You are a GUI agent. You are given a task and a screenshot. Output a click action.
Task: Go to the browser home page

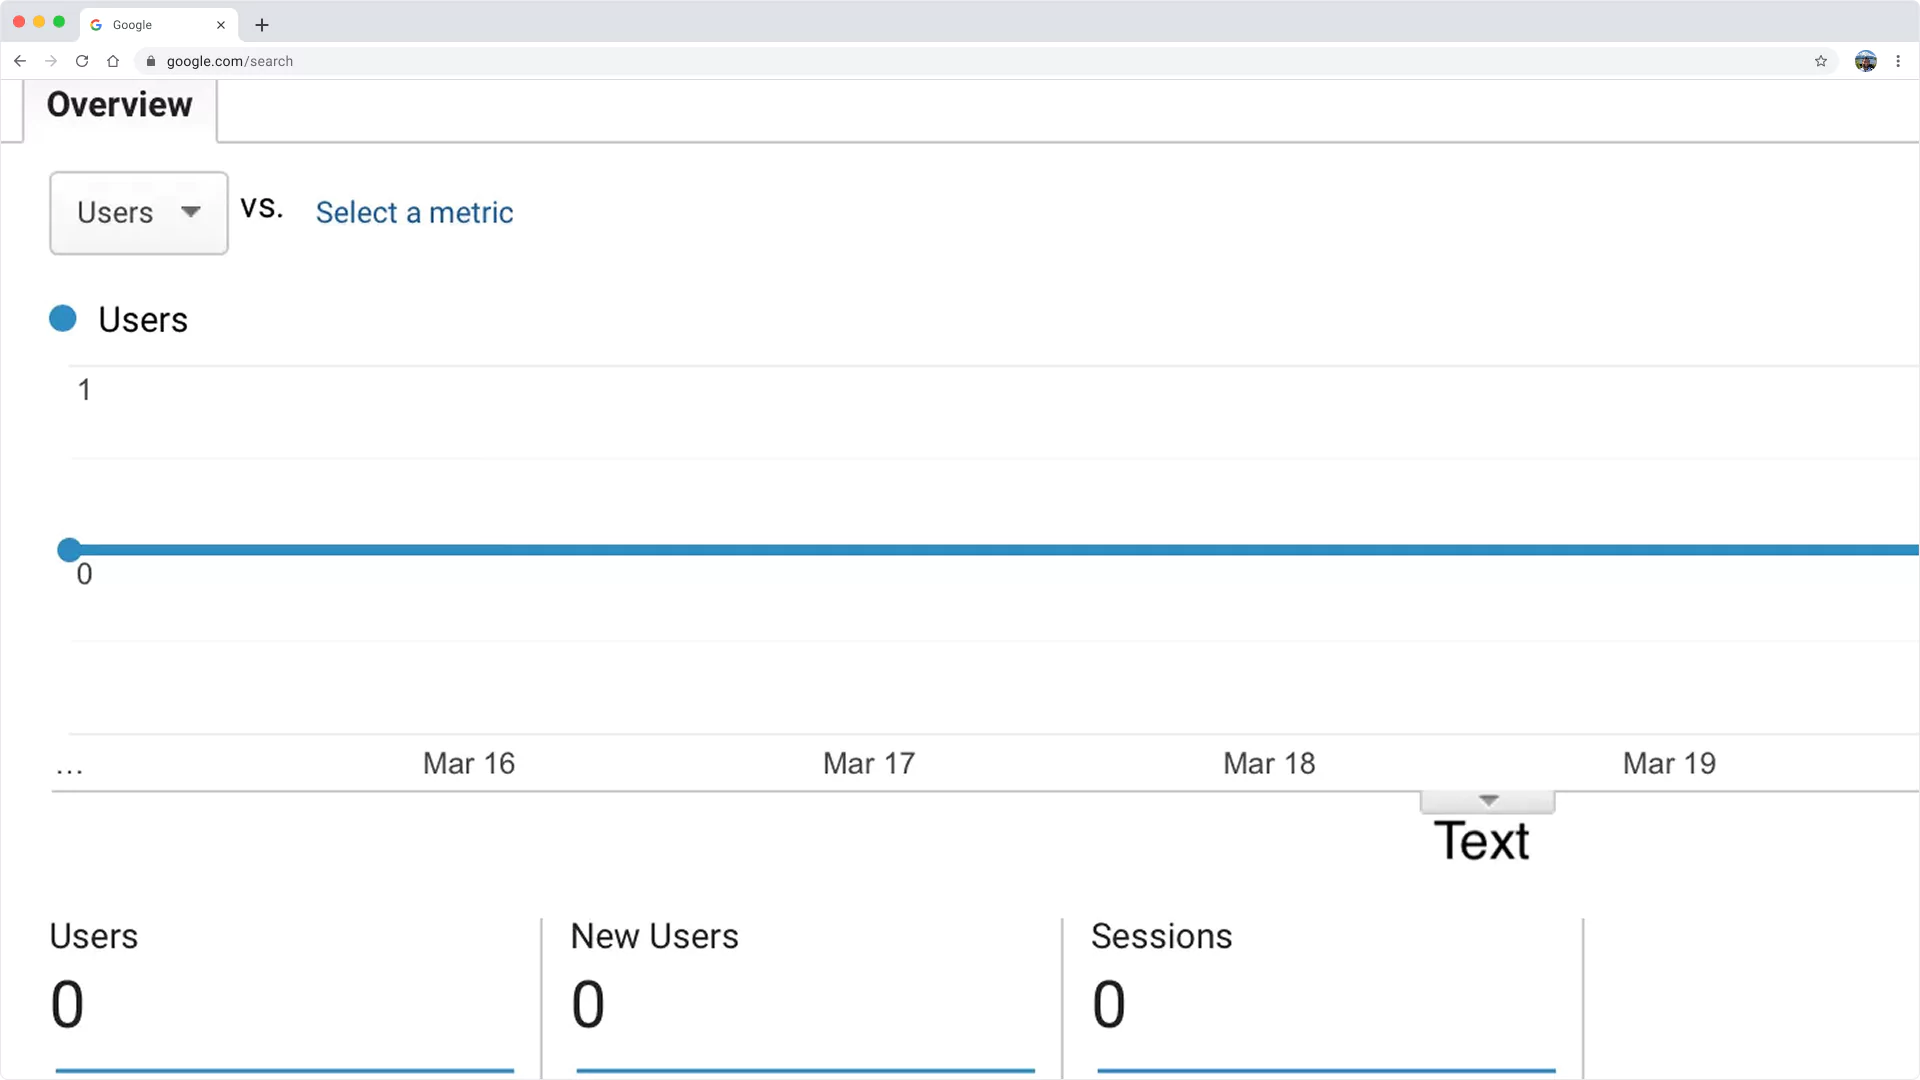(113, 61)
